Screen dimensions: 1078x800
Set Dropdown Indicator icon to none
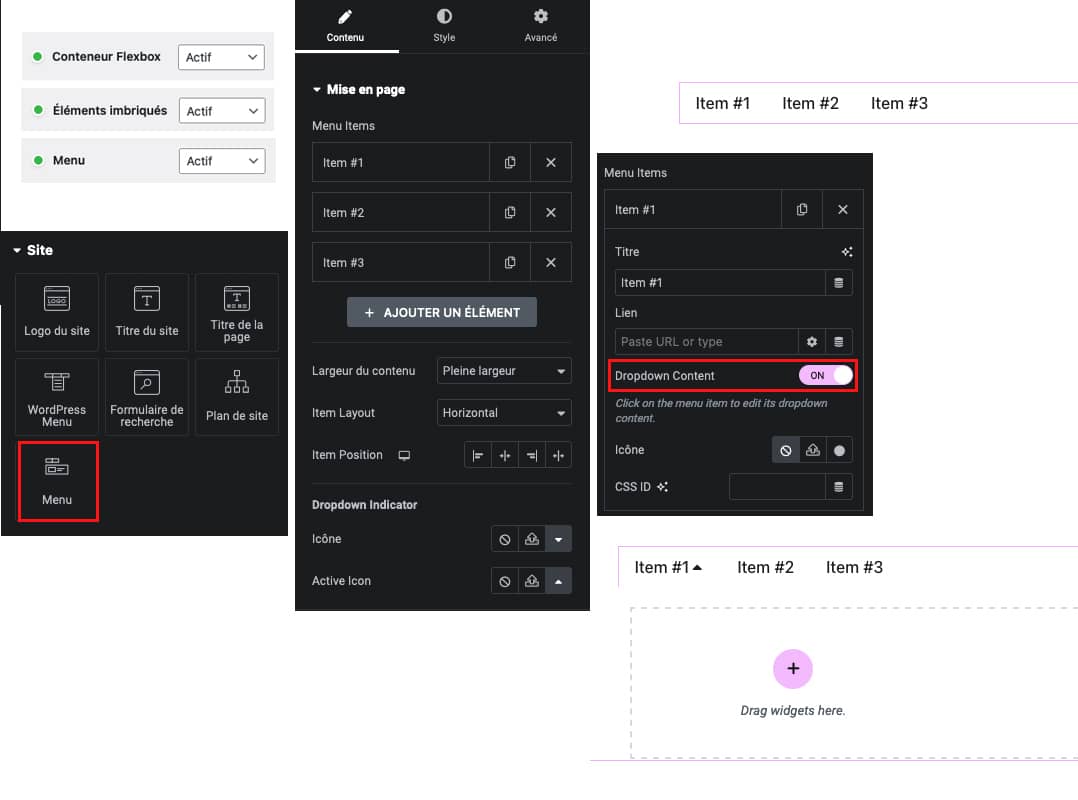[505, 540]
